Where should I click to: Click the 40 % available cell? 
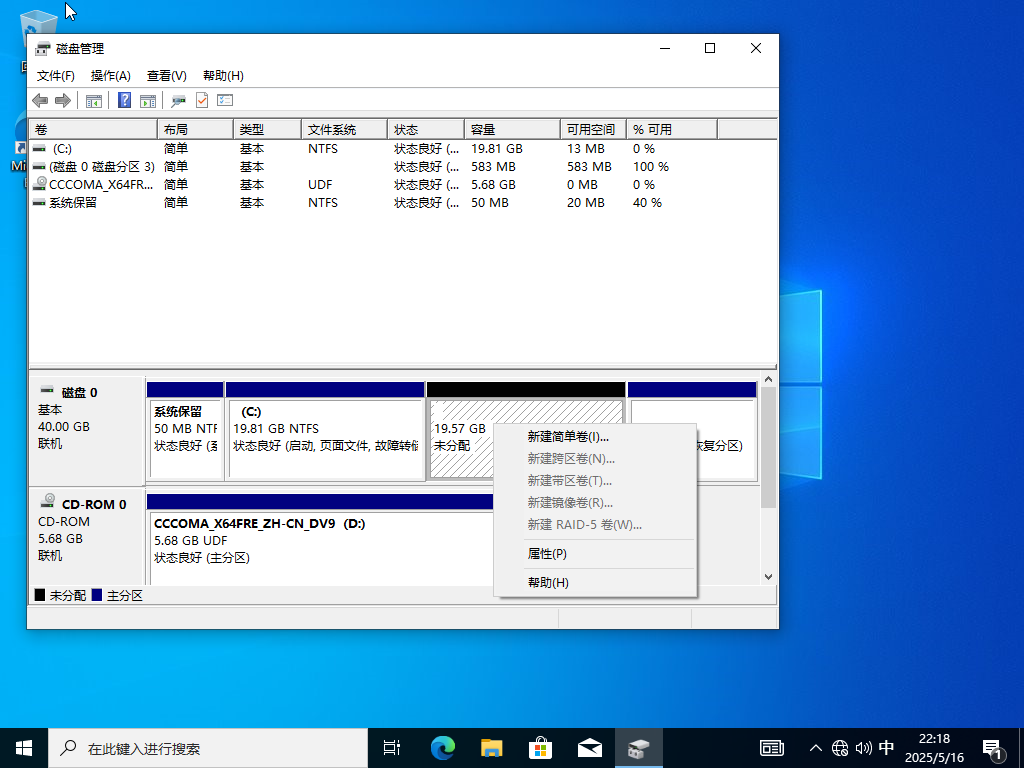click(647, 202)
